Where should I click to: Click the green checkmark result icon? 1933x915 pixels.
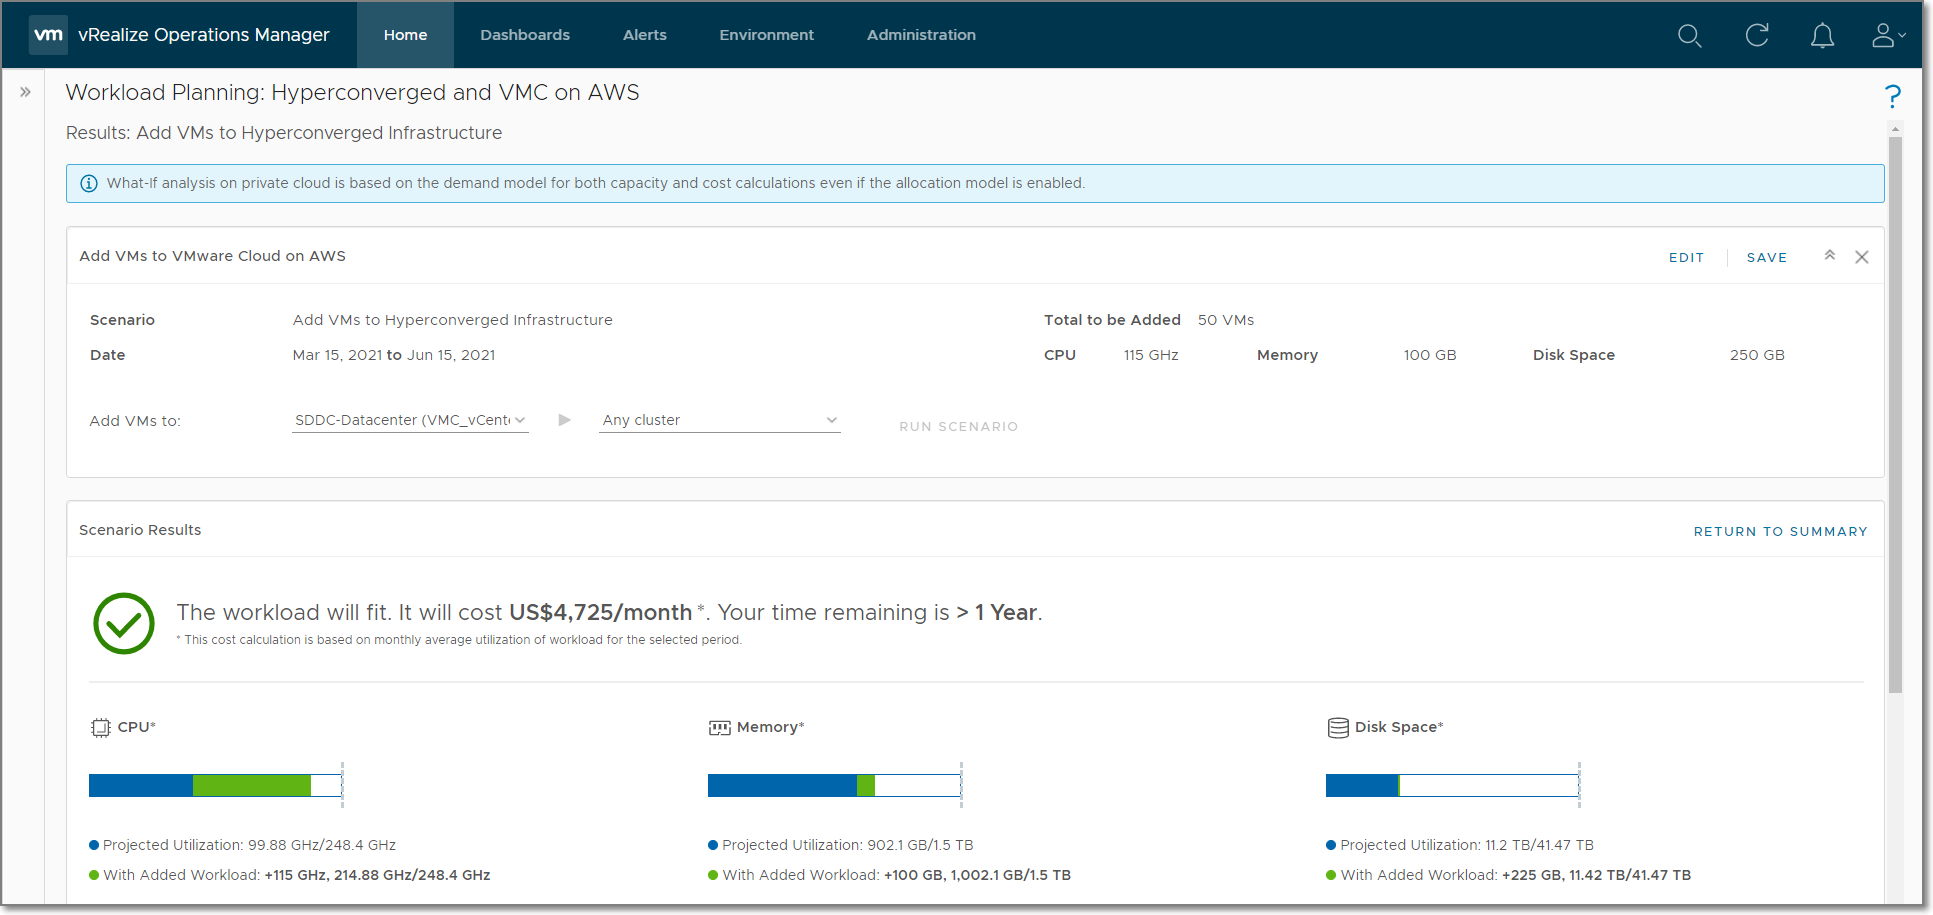(124, 623)
